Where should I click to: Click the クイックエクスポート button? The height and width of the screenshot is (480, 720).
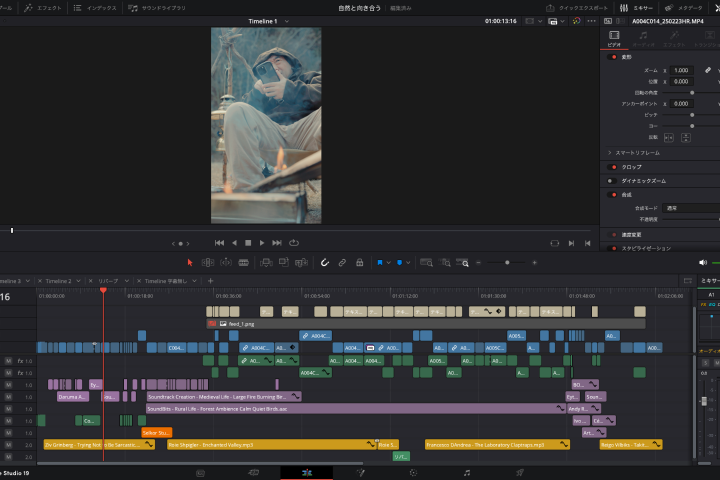[577, 8]
